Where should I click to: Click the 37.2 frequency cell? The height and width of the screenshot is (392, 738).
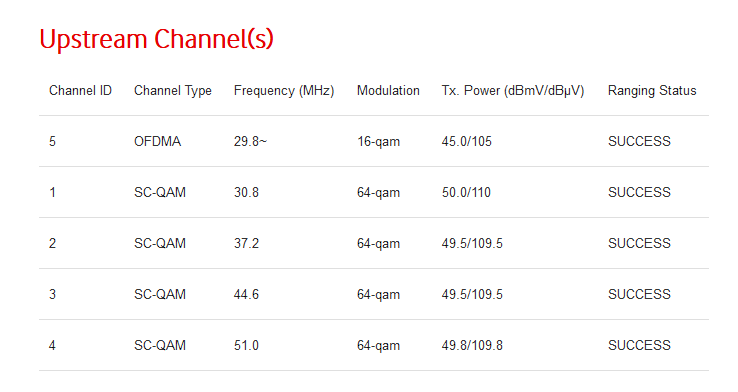246,243
